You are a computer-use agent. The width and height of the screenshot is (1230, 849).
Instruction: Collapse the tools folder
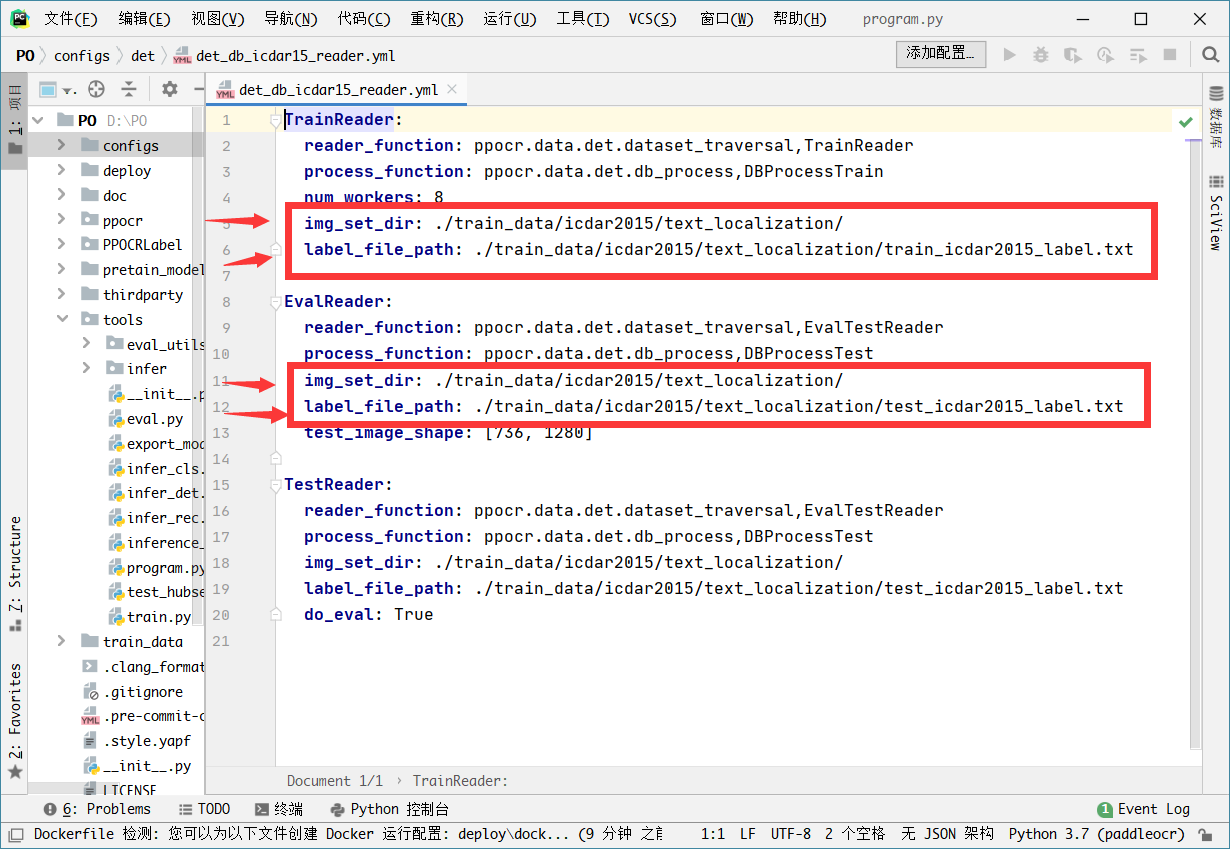tap(62, 319)
